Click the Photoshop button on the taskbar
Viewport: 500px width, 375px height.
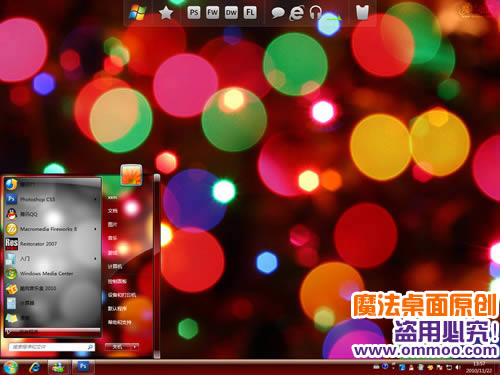[83, 367]
